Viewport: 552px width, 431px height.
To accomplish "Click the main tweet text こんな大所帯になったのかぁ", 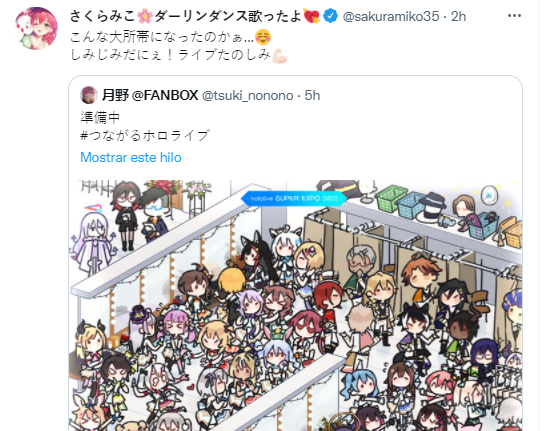I will click(x=162, y=37).
